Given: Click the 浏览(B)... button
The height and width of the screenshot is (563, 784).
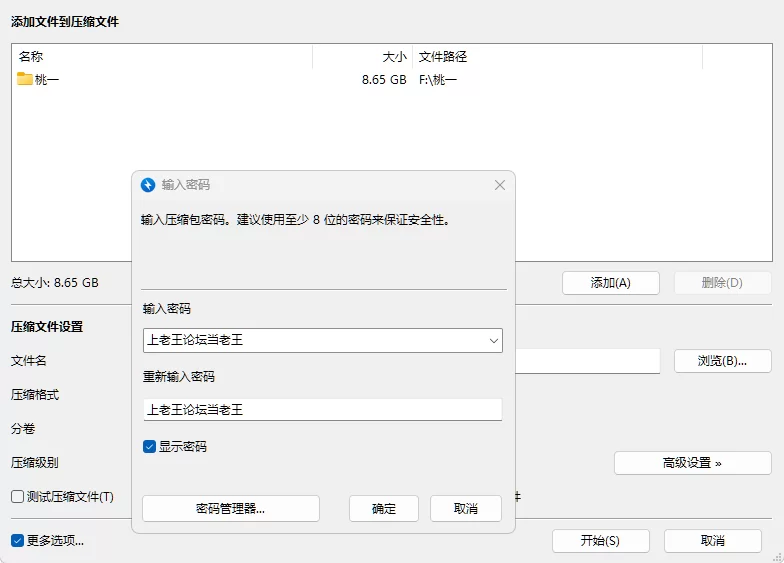Looking at the screenshot, I should click(722, 361).
